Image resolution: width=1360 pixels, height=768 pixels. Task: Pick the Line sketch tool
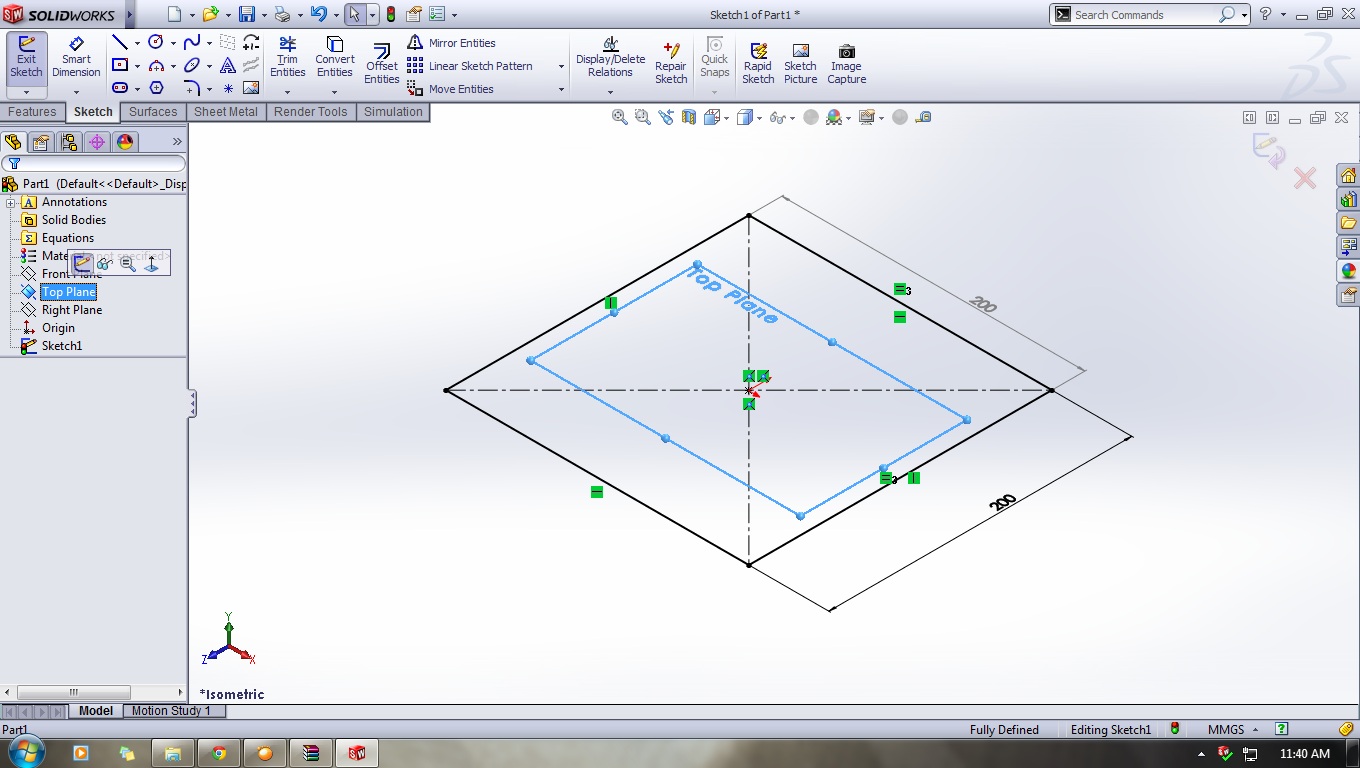(120, 42)
